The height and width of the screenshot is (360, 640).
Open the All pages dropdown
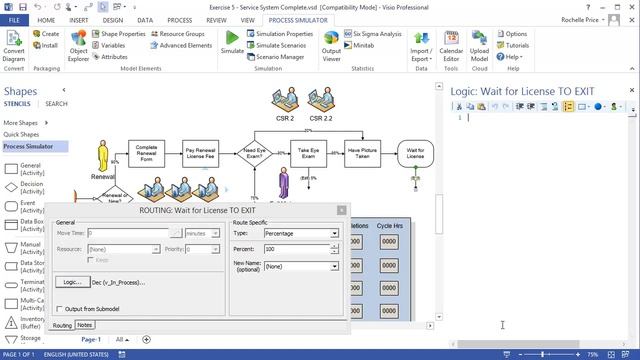tap(122, 339)
